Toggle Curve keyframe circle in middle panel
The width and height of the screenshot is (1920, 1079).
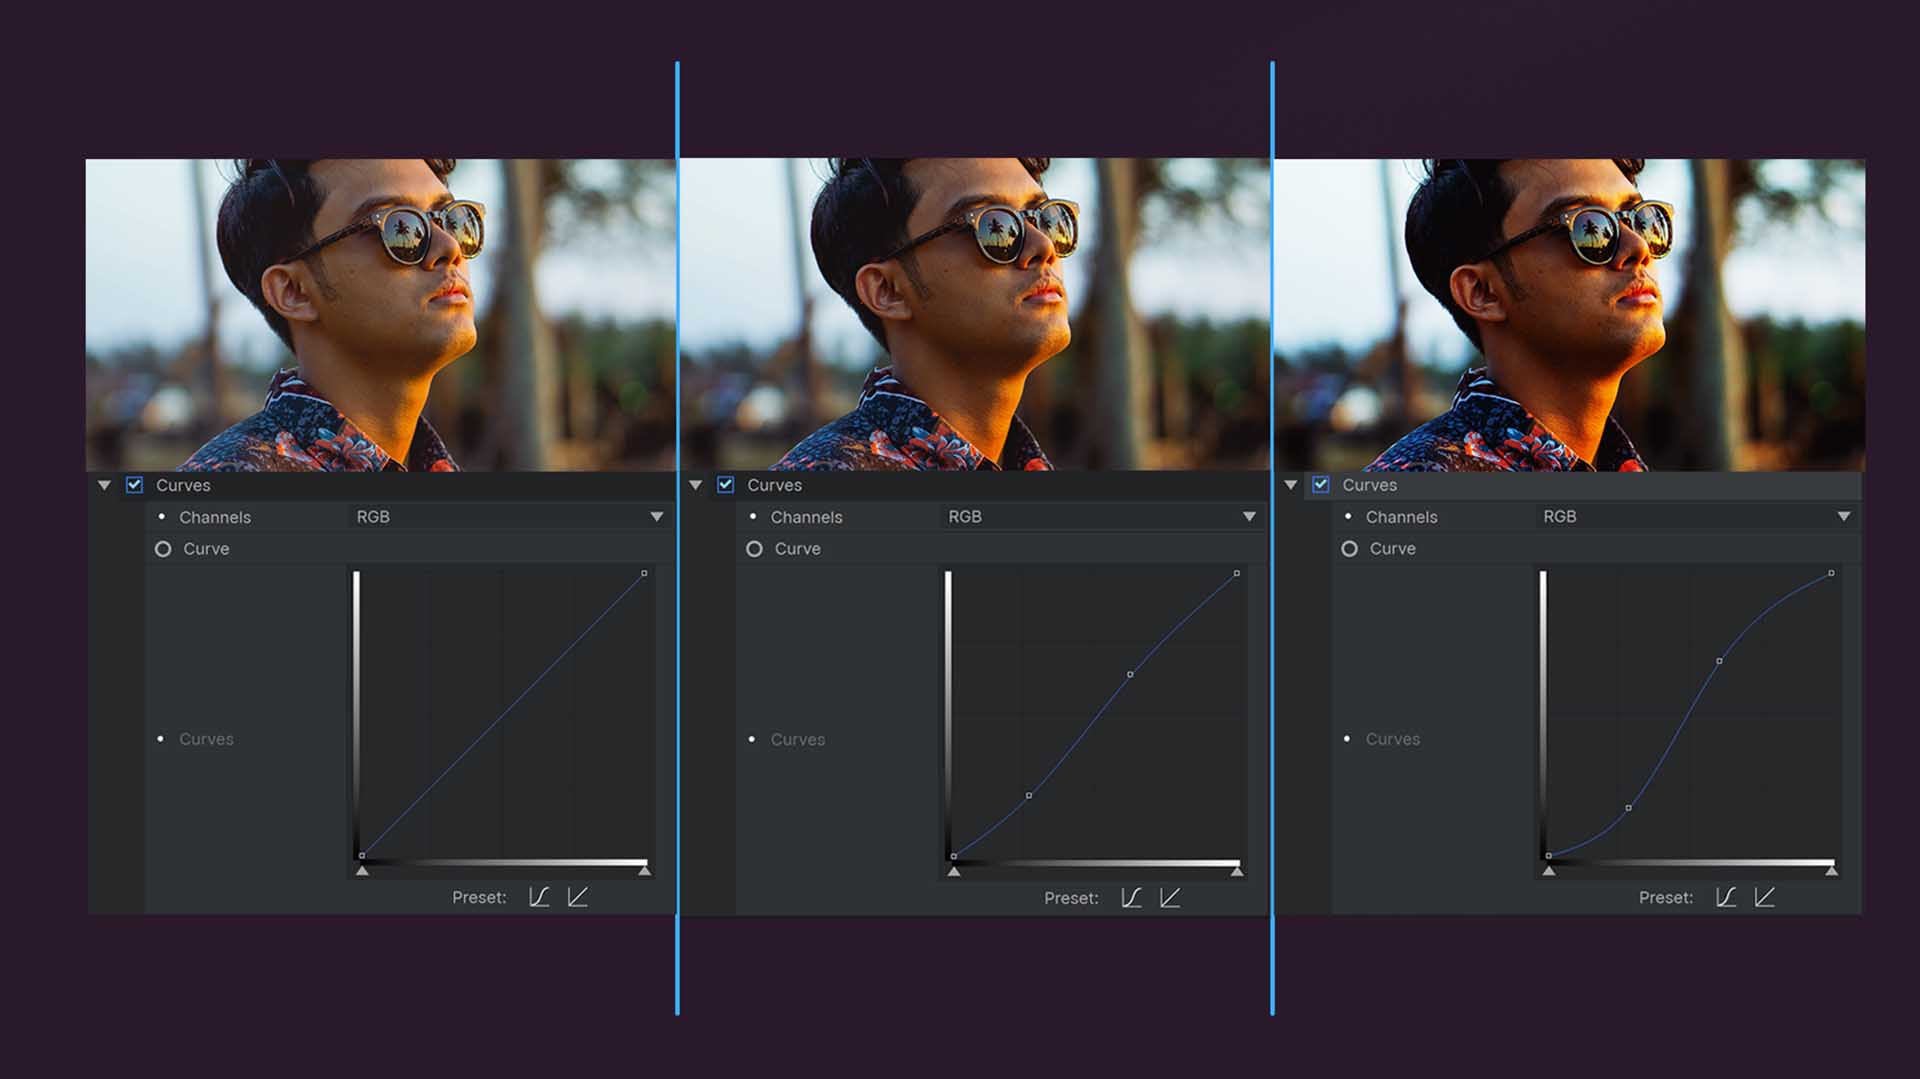pos(754,549)
